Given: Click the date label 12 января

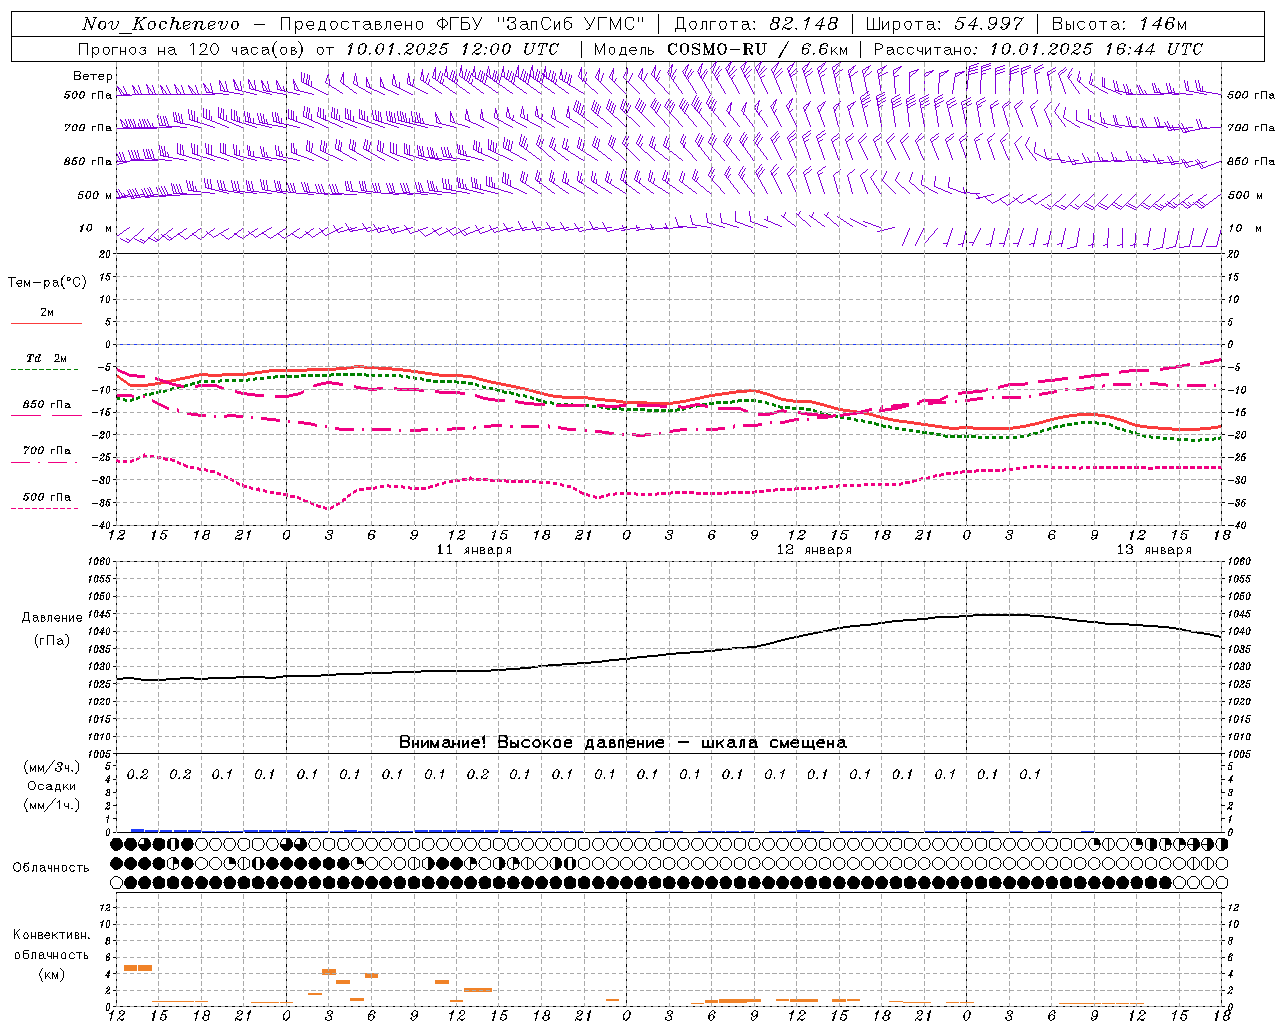Looking at the screenshot, I should coord(815,550).
